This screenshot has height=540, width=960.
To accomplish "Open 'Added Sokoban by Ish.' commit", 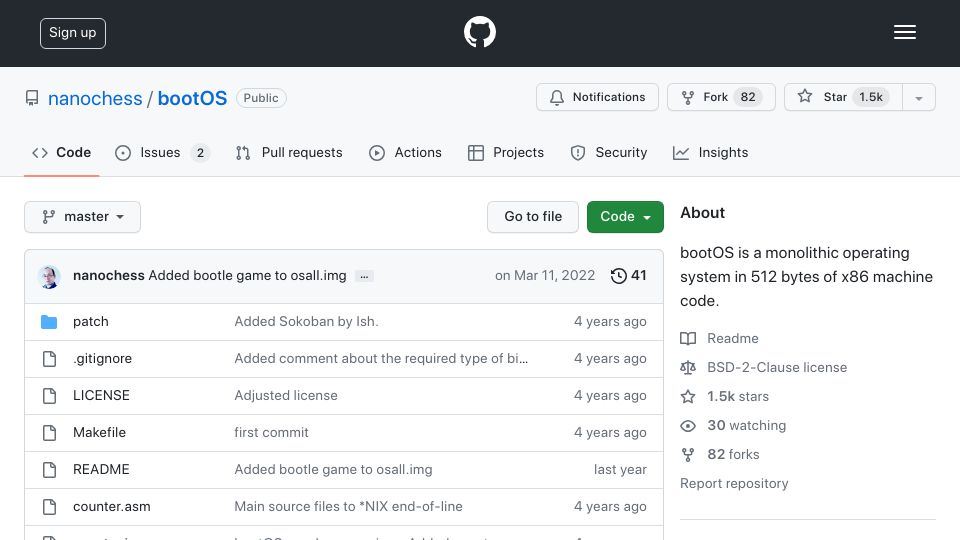I will click(306, 321).
